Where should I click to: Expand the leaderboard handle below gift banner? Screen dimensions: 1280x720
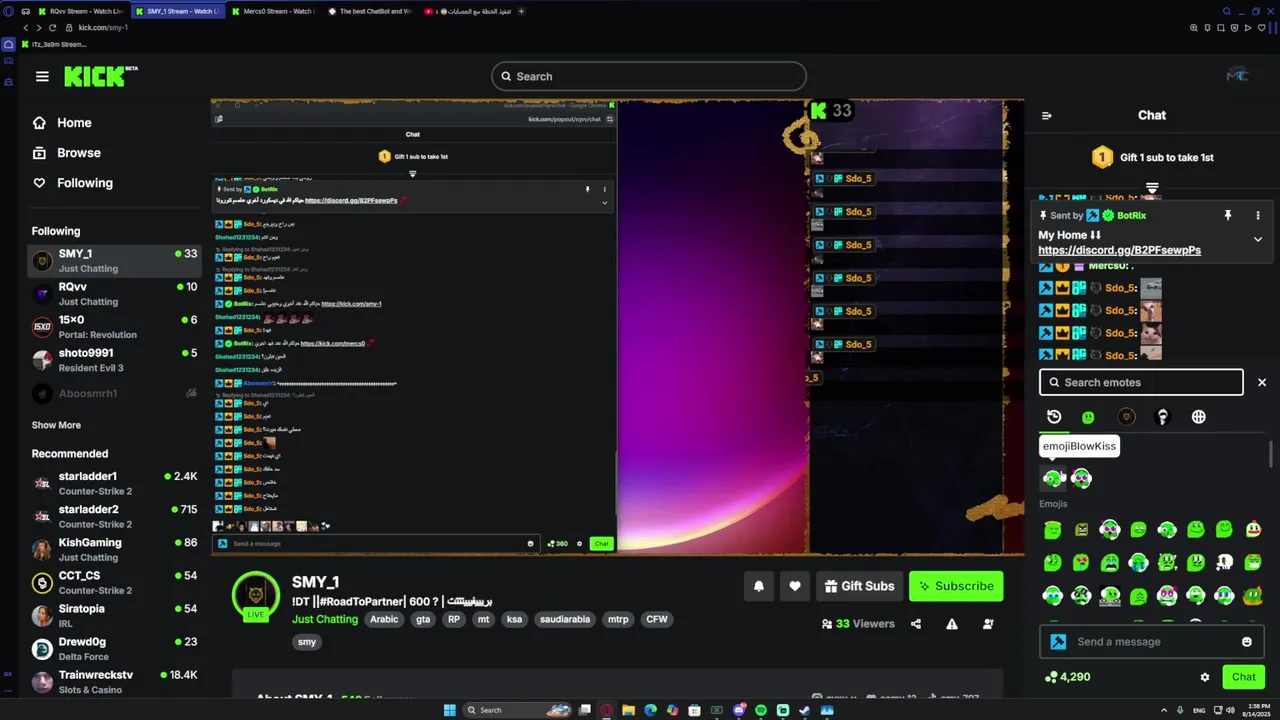tap(1152, 188)
